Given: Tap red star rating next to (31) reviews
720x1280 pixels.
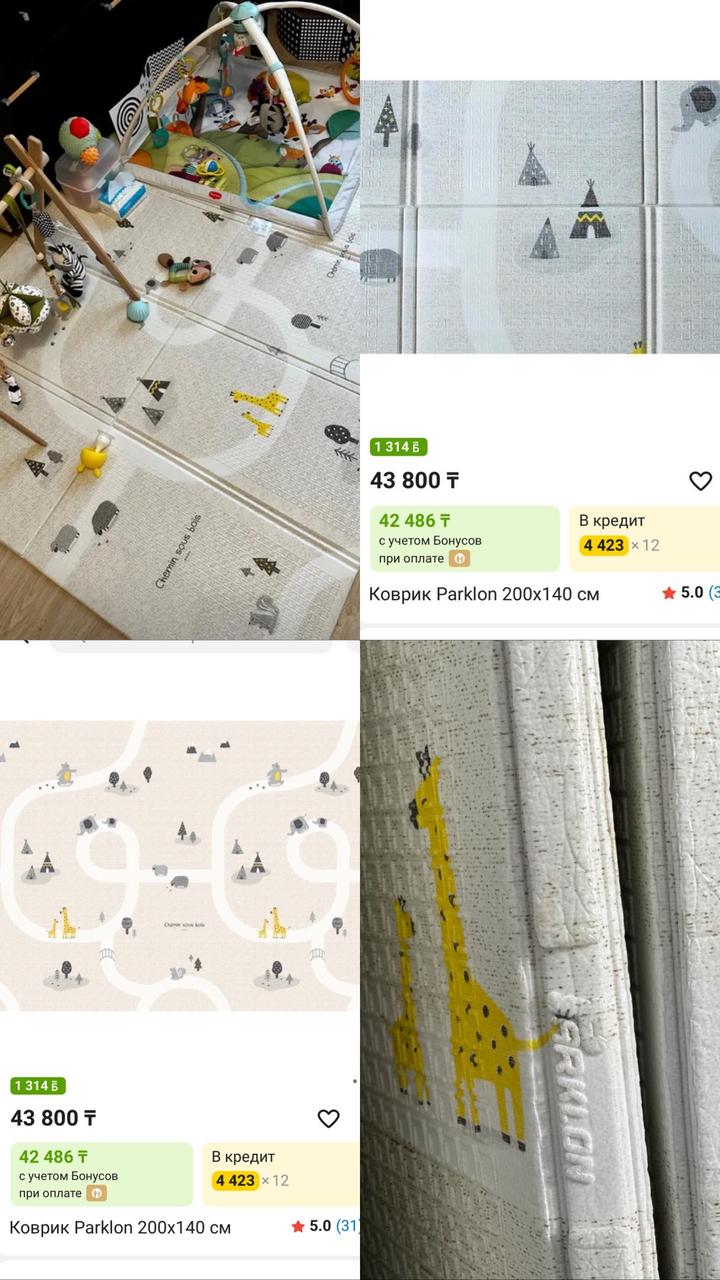Looking at the screenshot, I should 298,1226.
